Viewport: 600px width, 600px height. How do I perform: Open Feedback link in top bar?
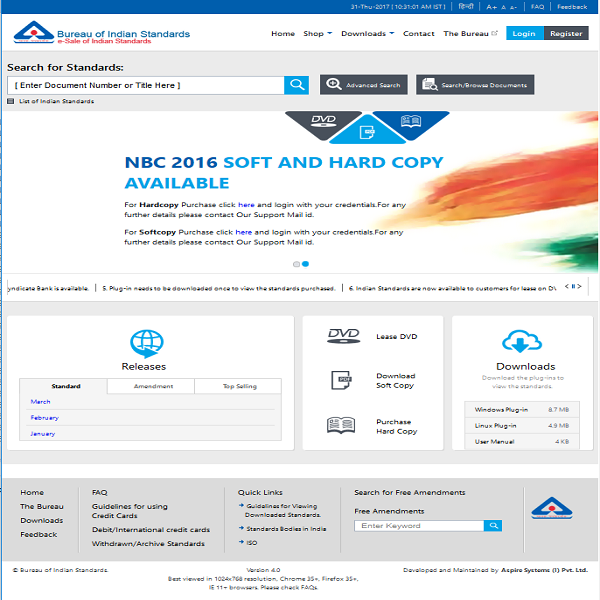pos(572,7)
